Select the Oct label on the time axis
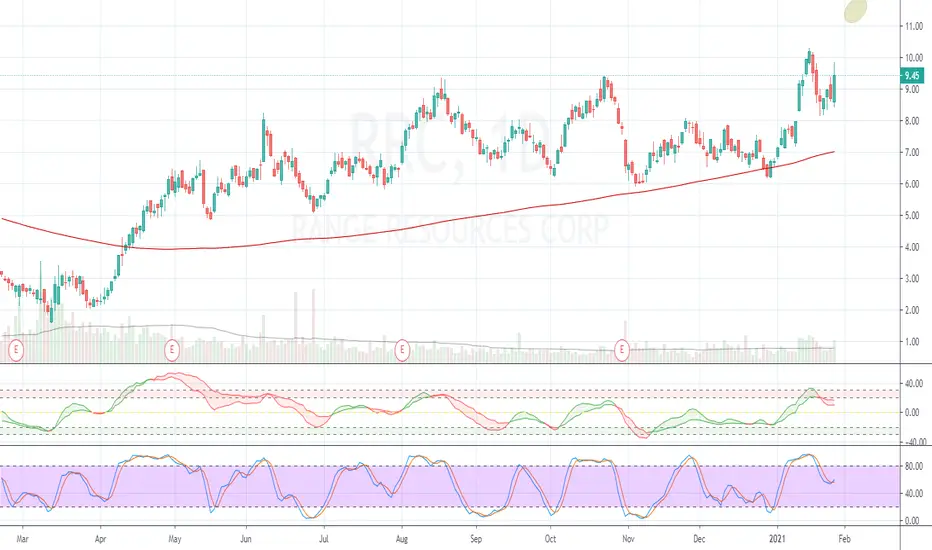 (x=550, y=539)
